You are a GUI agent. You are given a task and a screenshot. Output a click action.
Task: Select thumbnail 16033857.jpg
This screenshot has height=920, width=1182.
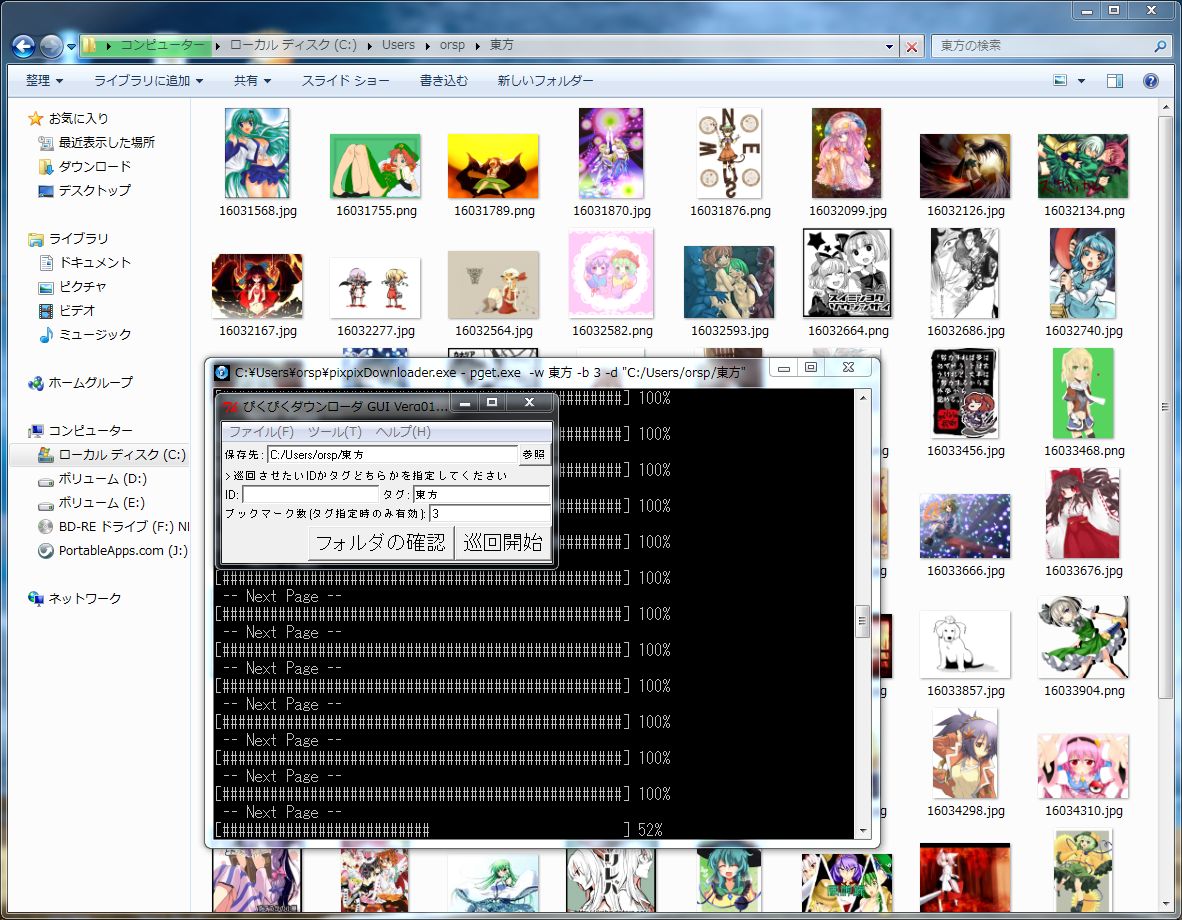click(965, 644)
